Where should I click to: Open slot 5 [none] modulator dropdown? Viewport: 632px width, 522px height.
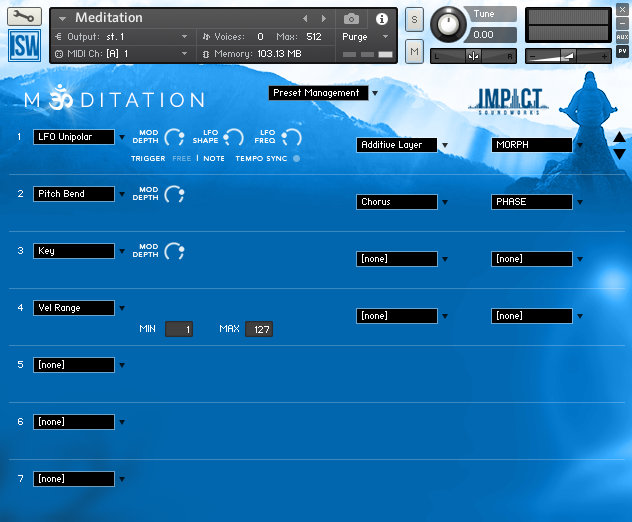coord(74,365)
